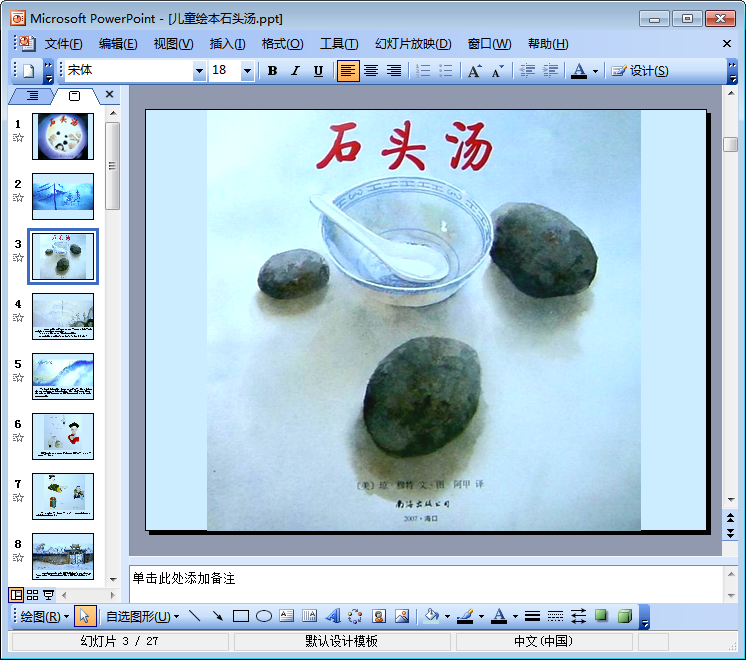Image resolution: width=746 pixels, height=660 pixels.
Task: Increase the indent level
Action: pos(550,71)
